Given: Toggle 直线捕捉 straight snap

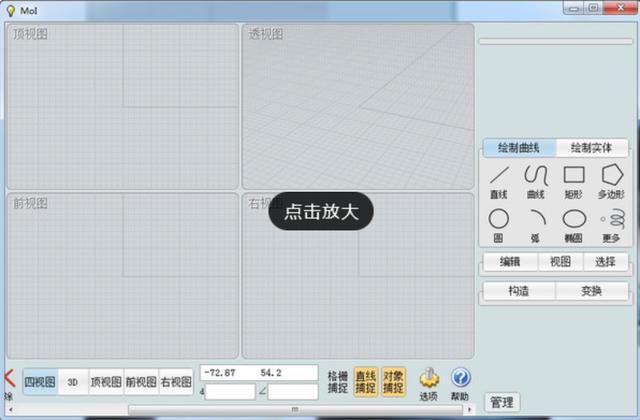Looking at the screenshot, I should pos(365,382).
